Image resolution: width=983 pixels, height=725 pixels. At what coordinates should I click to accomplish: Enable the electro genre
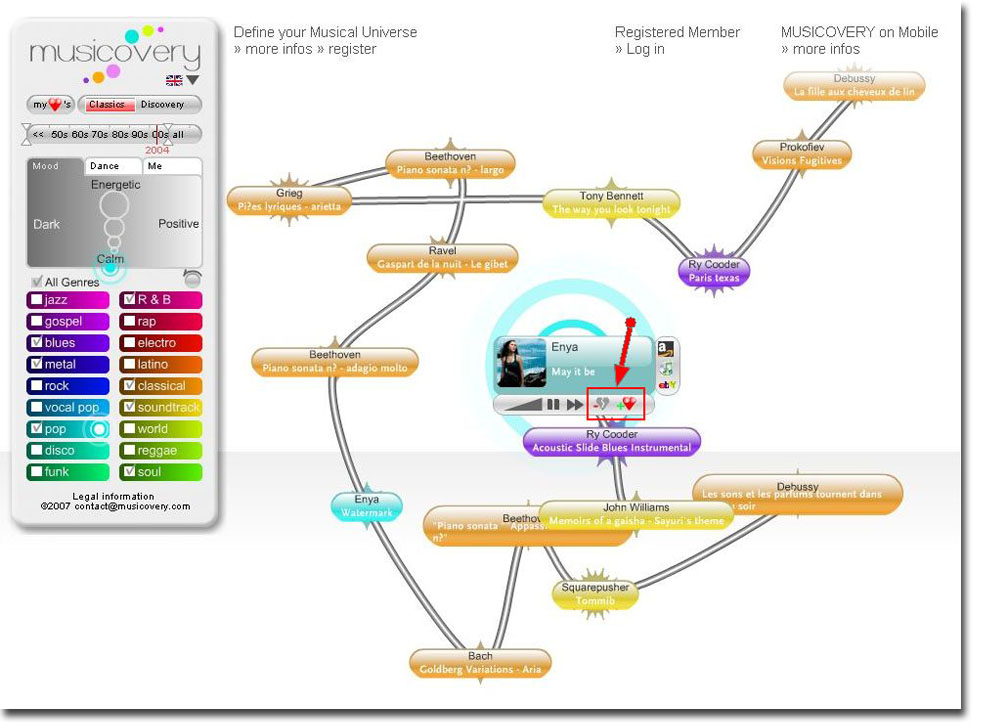(130, 342)
